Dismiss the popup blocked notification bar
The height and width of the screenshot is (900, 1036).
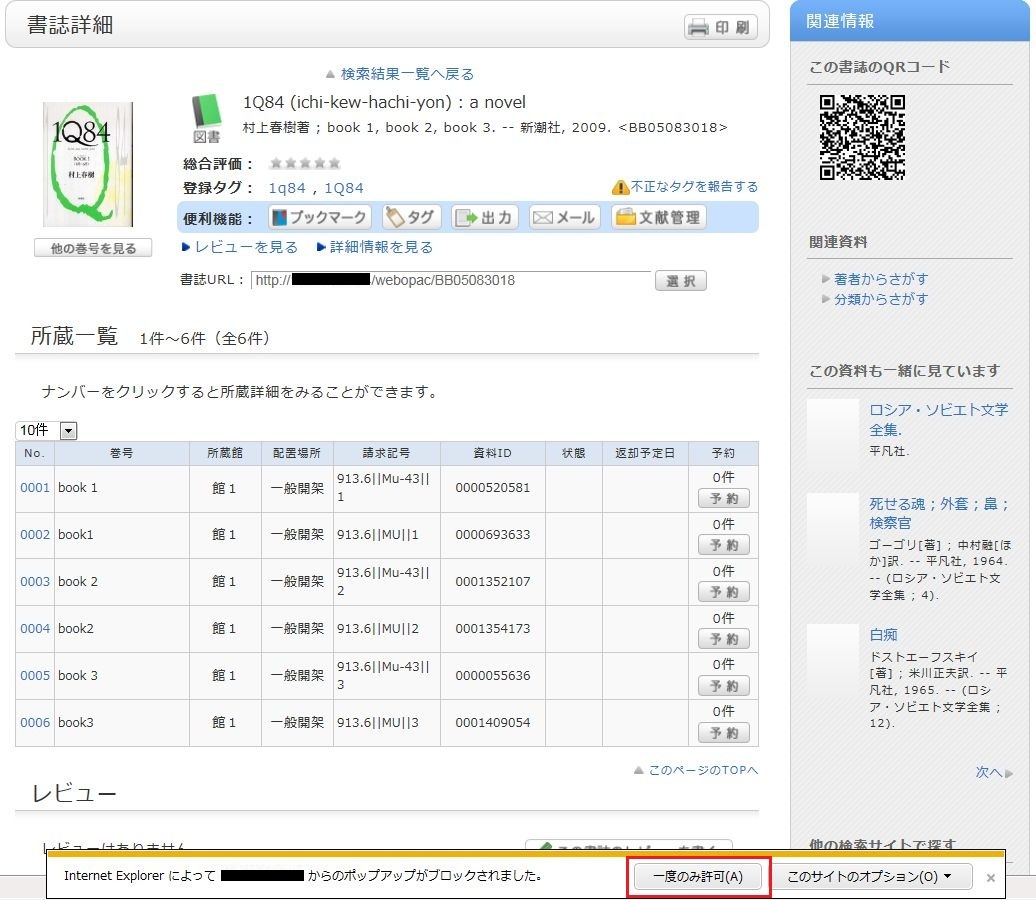(991, 878)
